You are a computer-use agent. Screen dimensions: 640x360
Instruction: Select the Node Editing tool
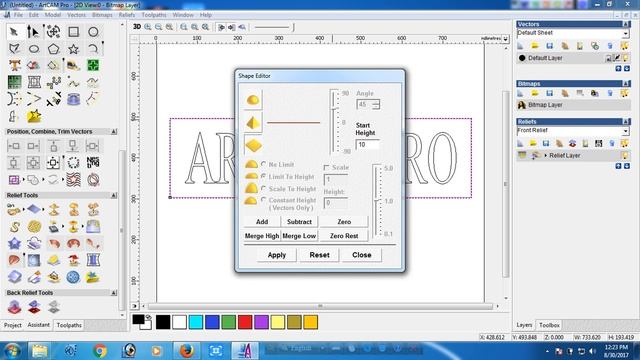(33, 32)
